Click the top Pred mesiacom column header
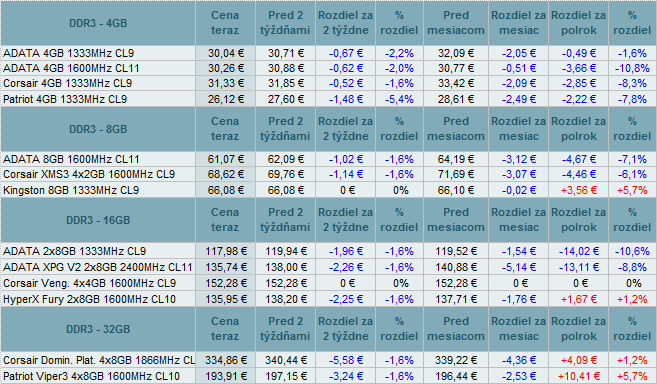The image size is (657, 384). pyautogui.click(x=456, y=23)
